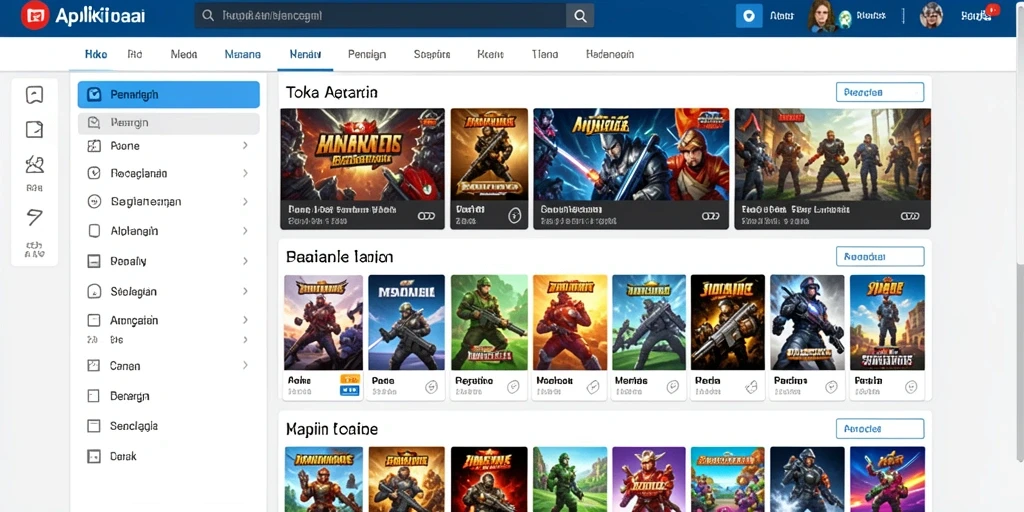Viewport: 1024px width, 512px height.
Task: Click the round icon on the second featured banner
Action: (x=515, y=215)
